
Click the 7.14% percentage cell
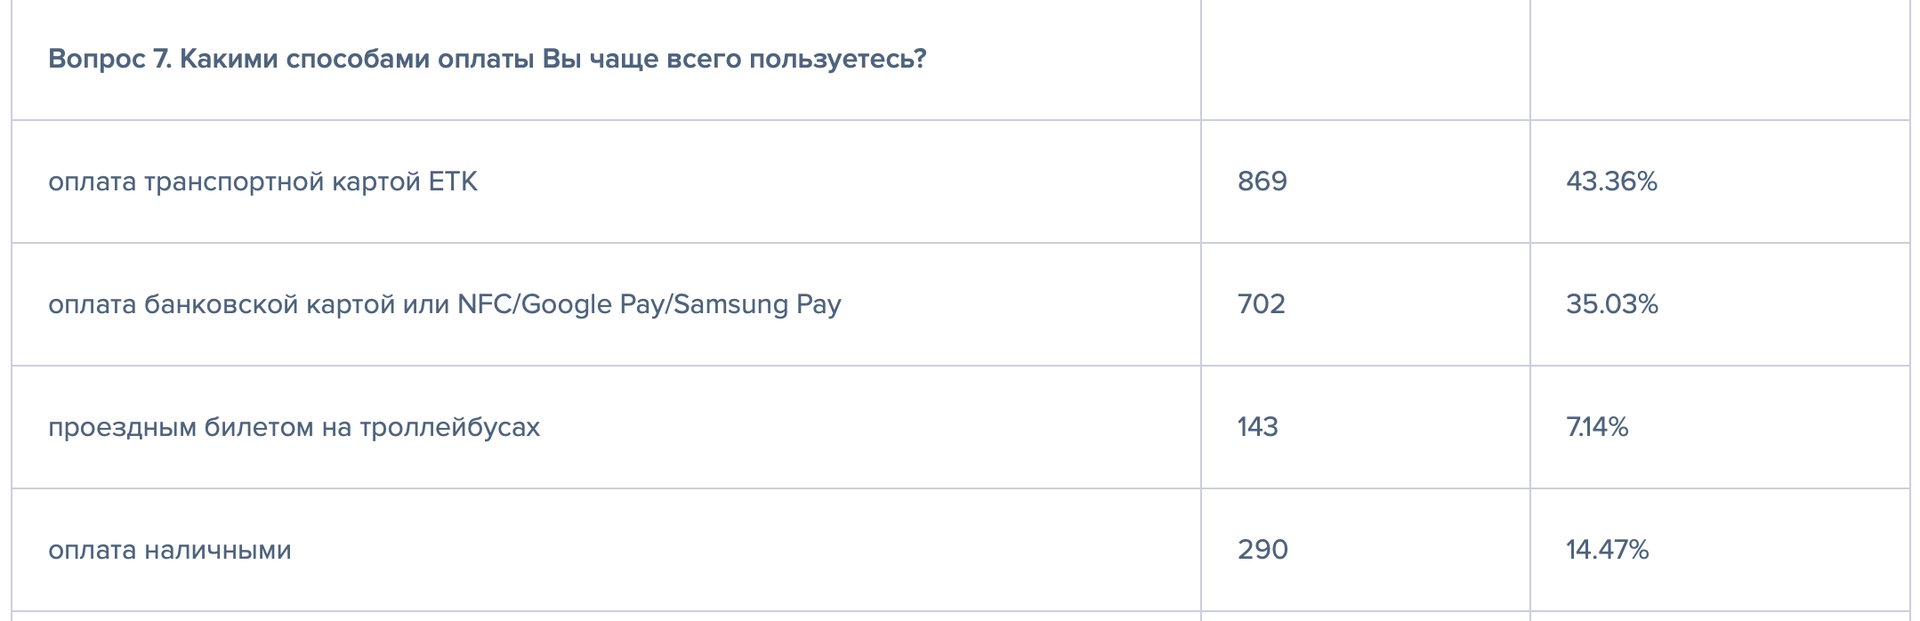pyautogui.click(x=1596, y=427)
